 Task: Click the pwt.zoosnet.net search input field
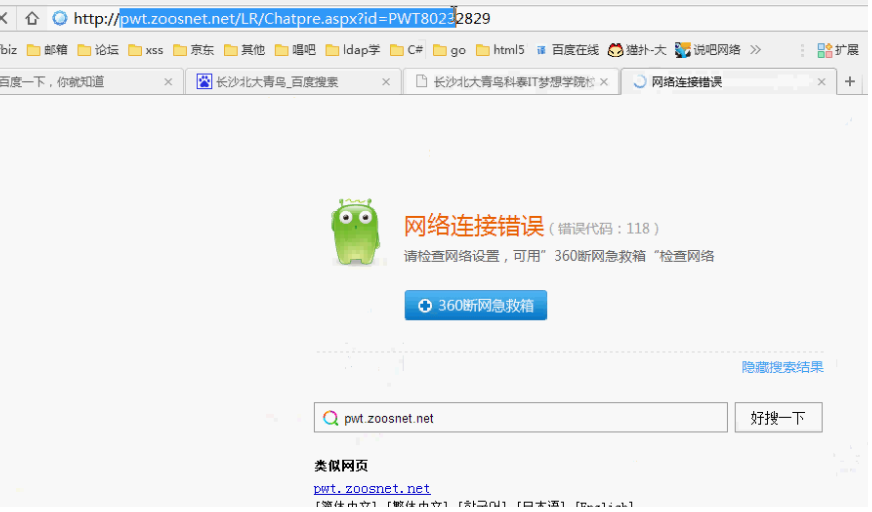pos(521,417)
